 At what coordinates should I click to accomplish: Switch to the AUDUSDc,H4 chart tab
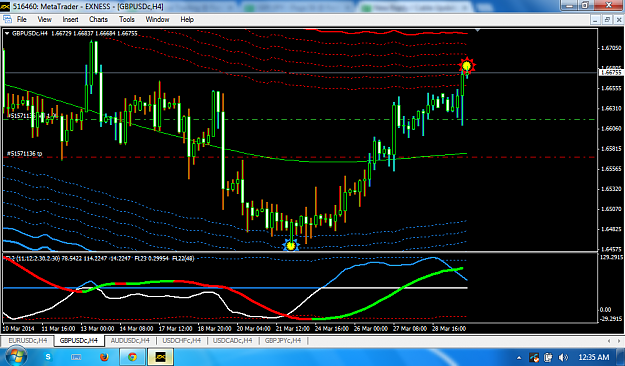[x=130, y=340]
